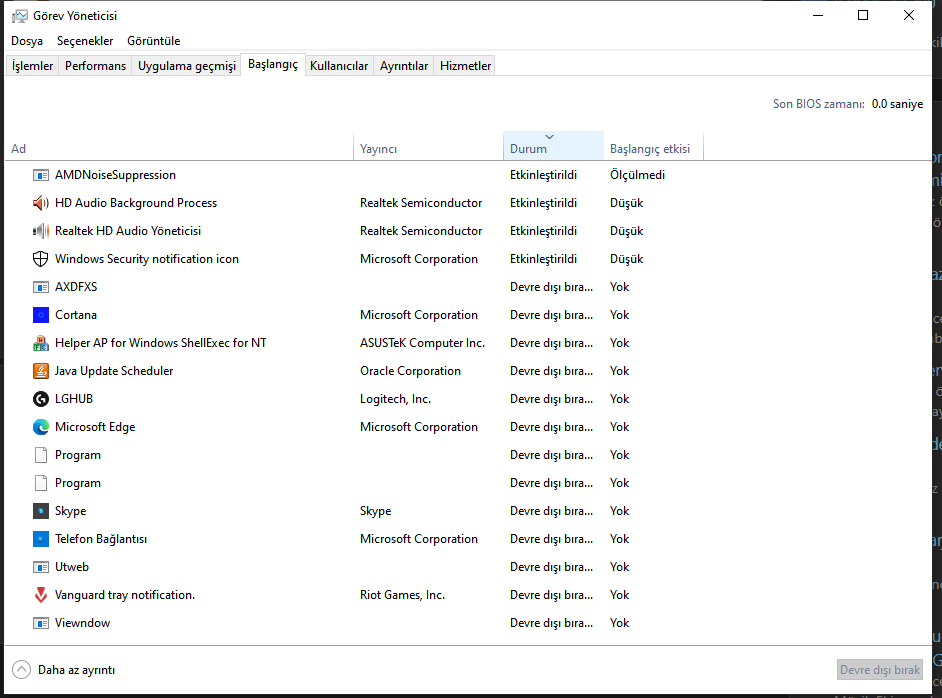Click the Helper AP for Windows ShellExec icon
Screen dimensions: 942x698
click(x=40, y=343)
